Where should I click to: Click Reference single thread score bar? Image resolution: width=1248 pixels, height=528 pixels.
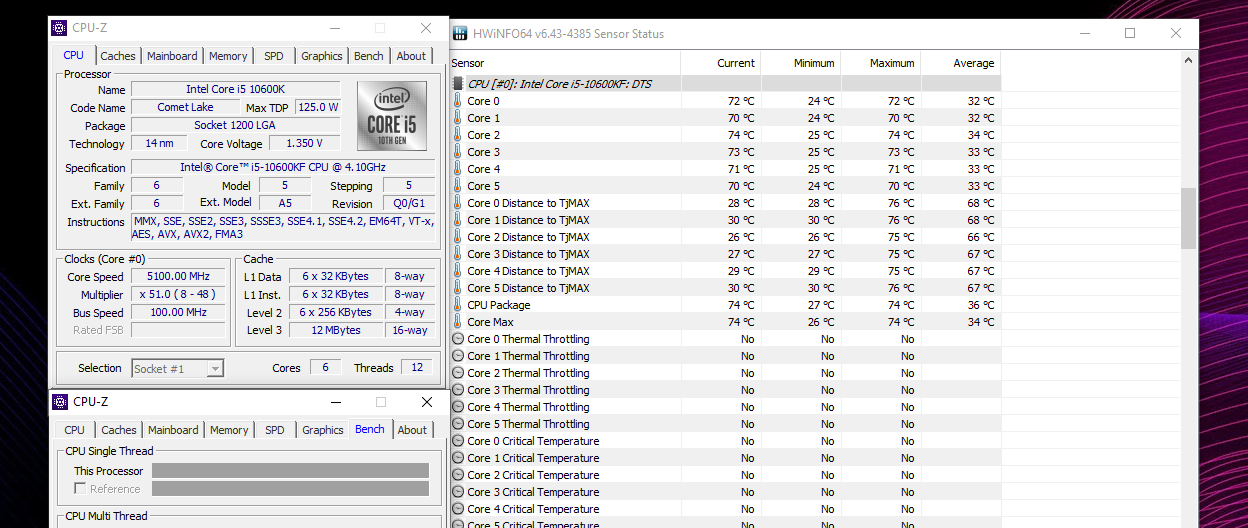(x=290, y=489)
